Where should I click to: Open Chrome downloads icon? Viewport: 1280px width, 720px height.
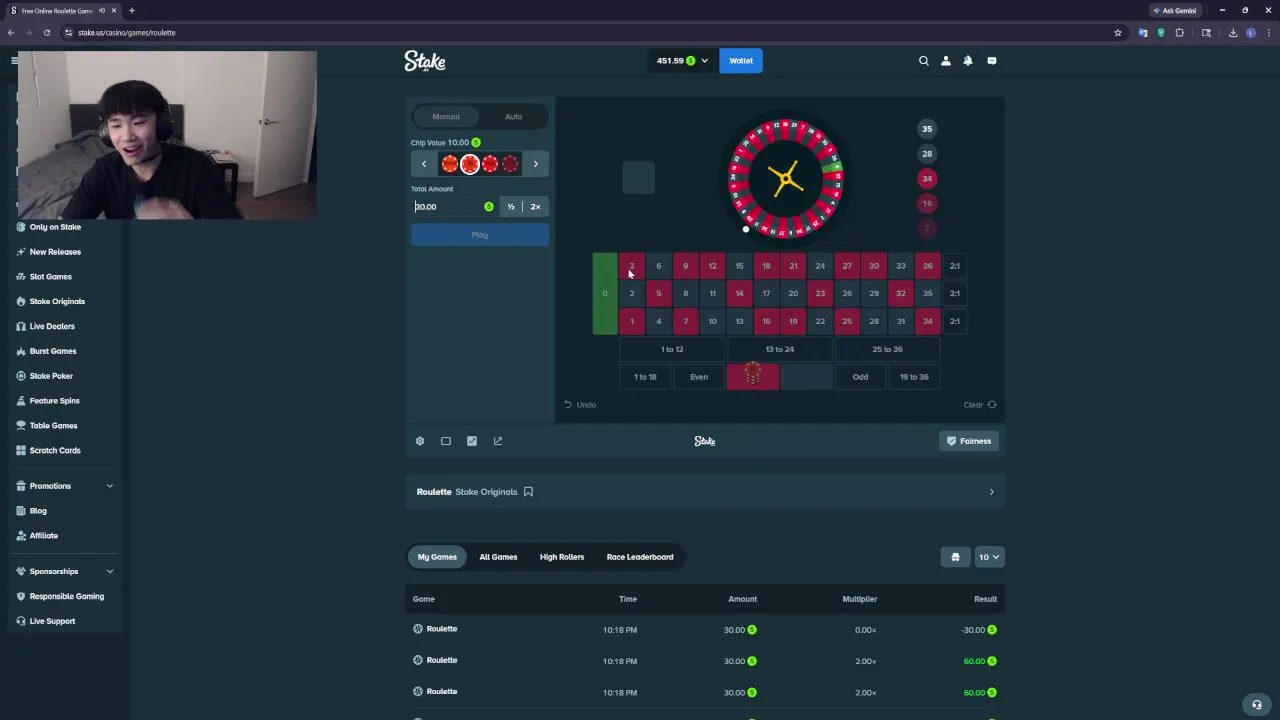[x=1233, y=32]
